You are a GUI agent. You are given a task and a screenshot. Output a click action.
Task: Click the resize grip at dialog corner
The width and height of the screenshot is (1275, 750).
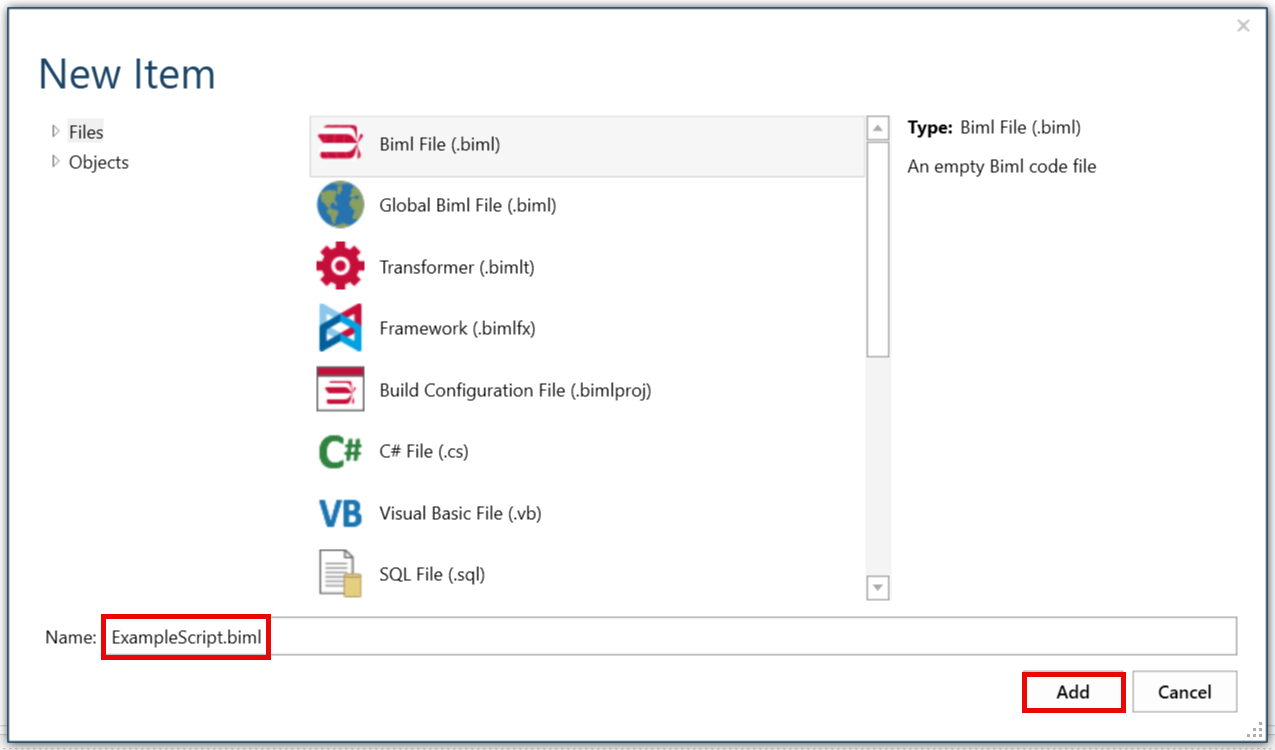(x=1255, y=731)
